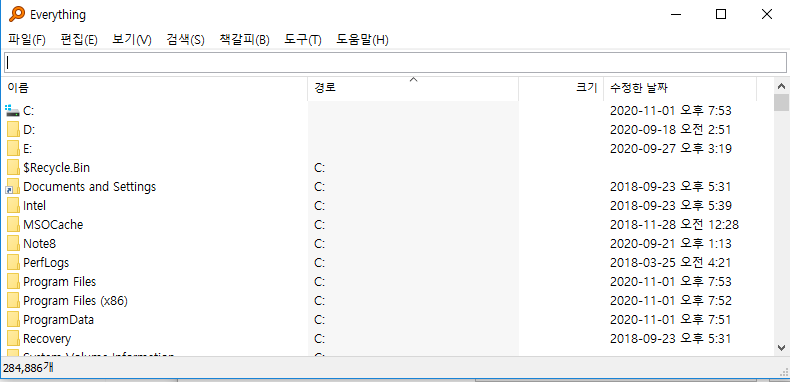Click the $Recycle.Bin folder icon

pyautogui.click(x=14, y=167)
